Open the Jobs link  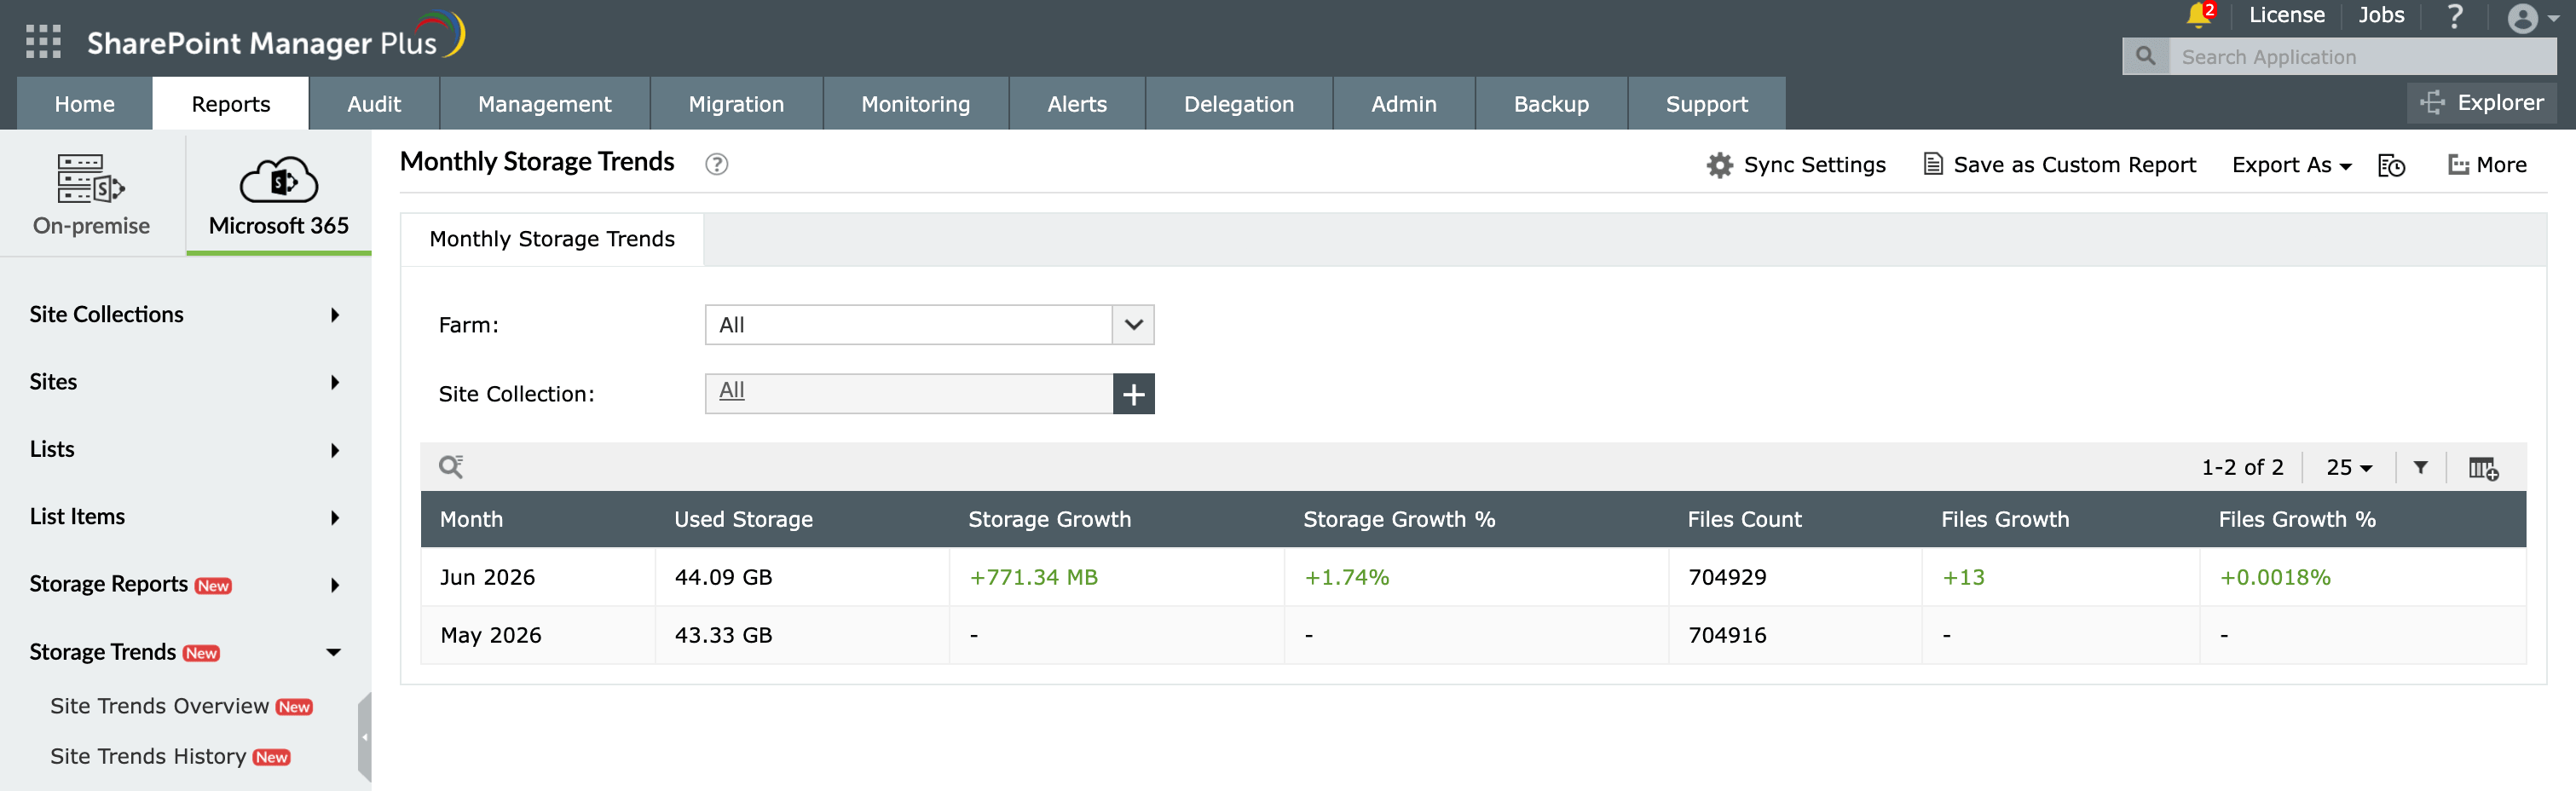point(2381,15)
